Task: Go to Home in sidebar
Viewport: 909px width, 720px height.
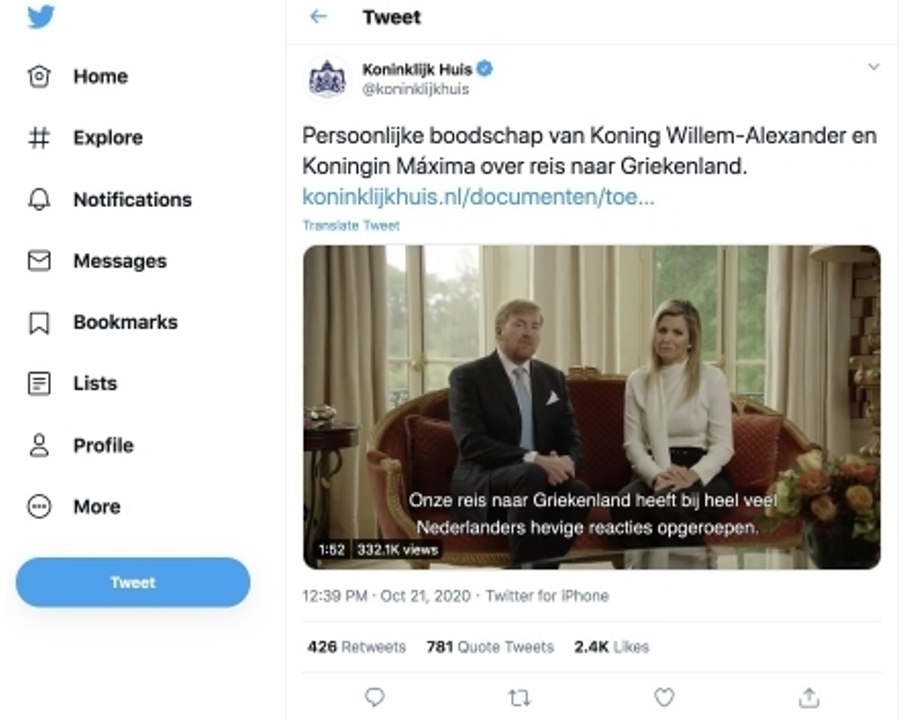Action: (100, 77)
